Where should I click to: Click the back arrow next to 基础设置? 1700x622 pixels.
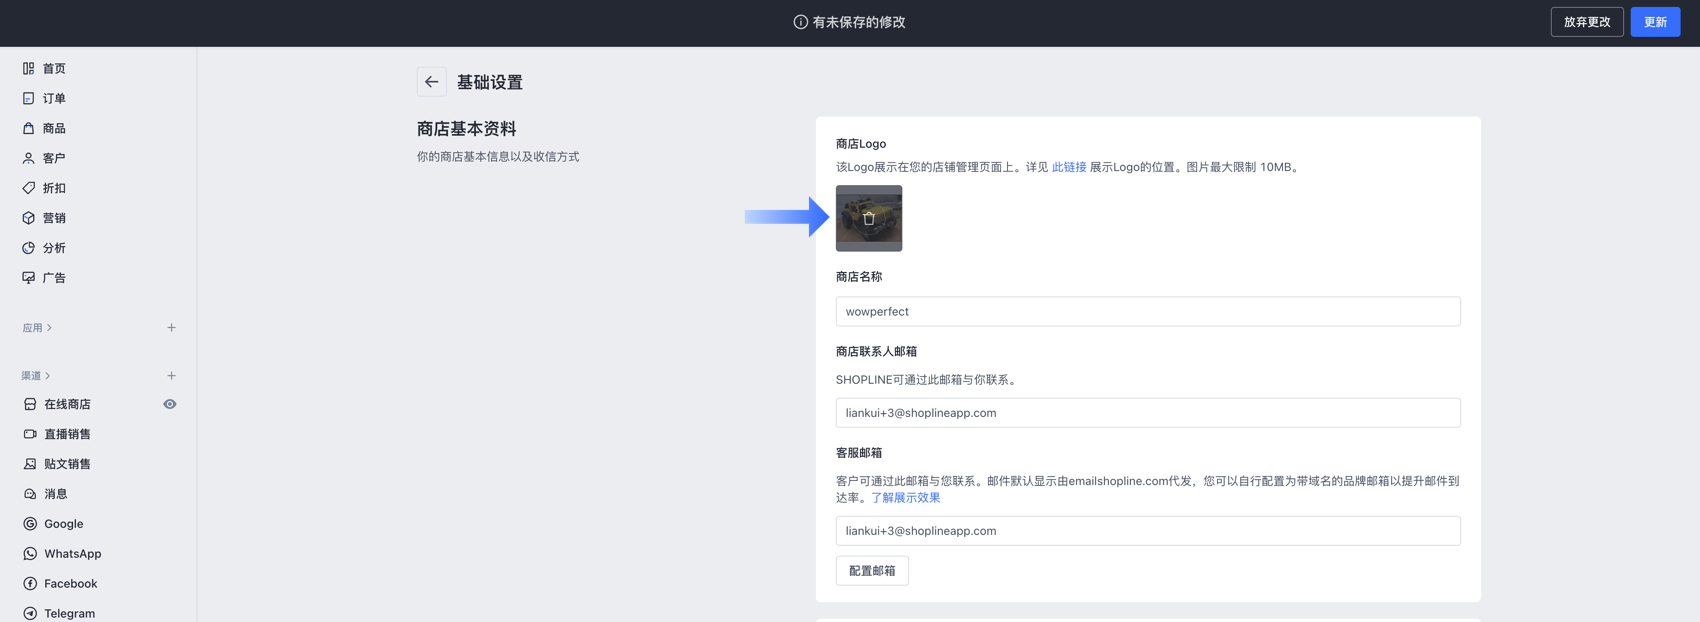pyautogui.click(x=431, y=82)
